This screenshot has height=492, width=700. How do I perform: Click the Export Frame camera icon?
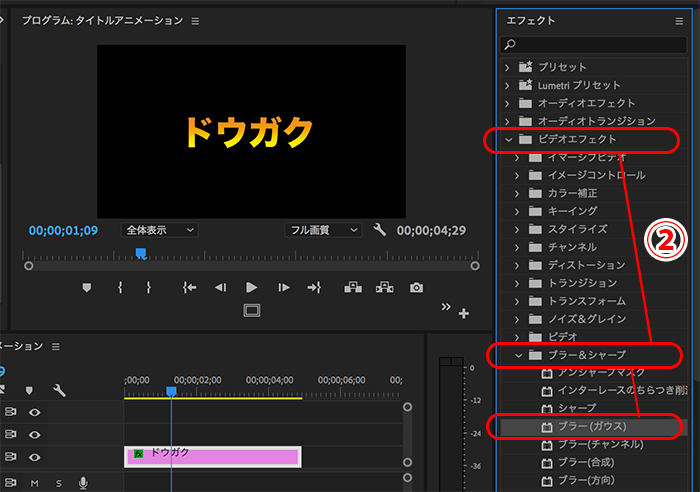click(x=416, y=287)
